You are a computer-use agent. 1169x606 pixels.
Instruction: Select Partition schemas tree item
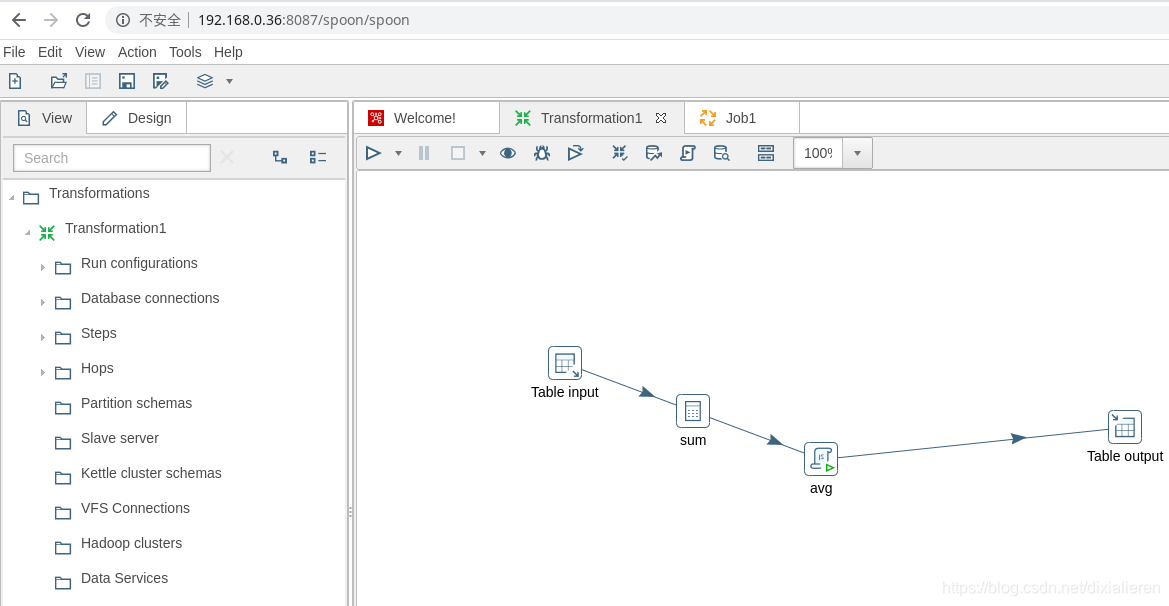(x=136, y=403)
